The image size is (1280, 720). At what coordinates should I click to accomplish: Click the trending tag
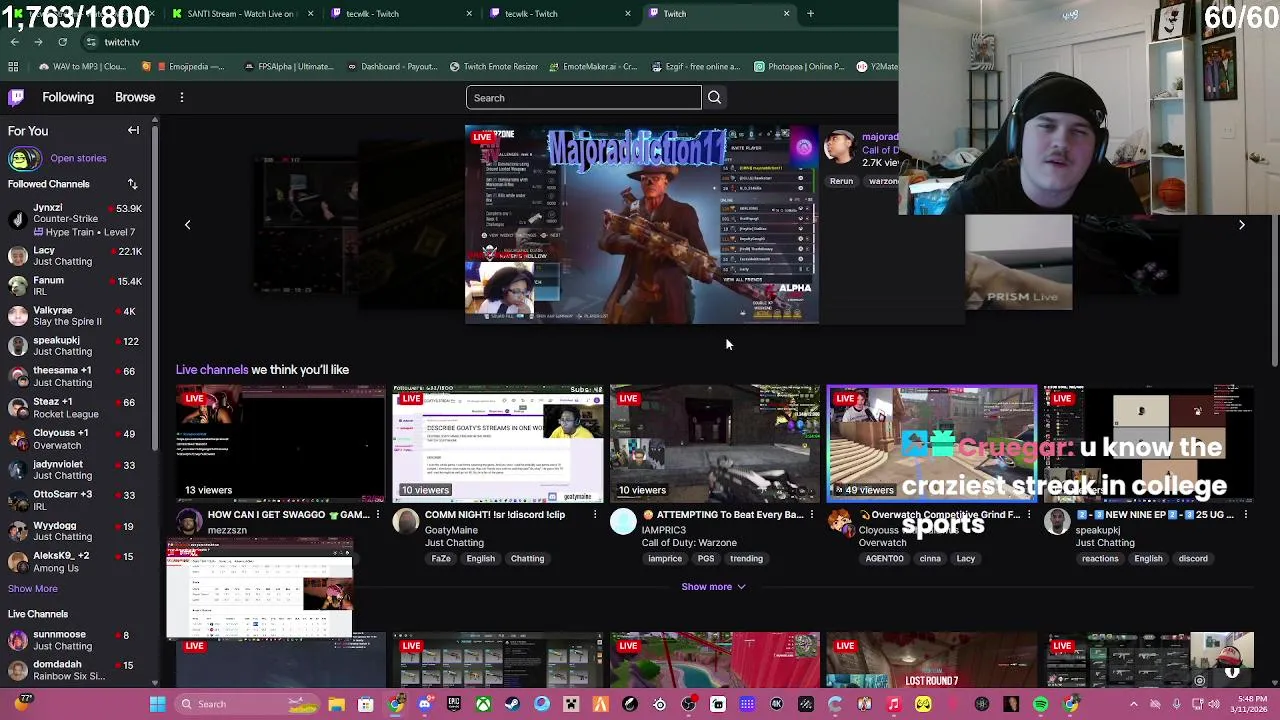[x=746, y=559]
